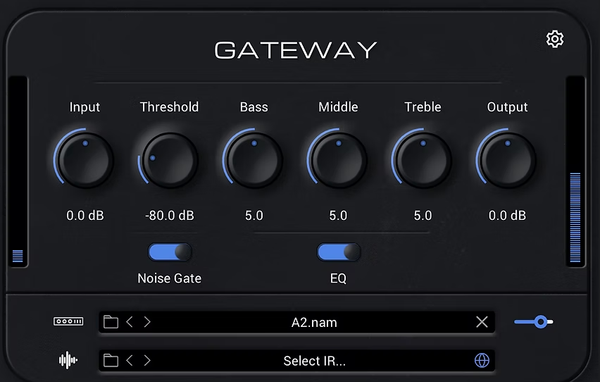Open folder to browse NAM models

pos(111,322)
